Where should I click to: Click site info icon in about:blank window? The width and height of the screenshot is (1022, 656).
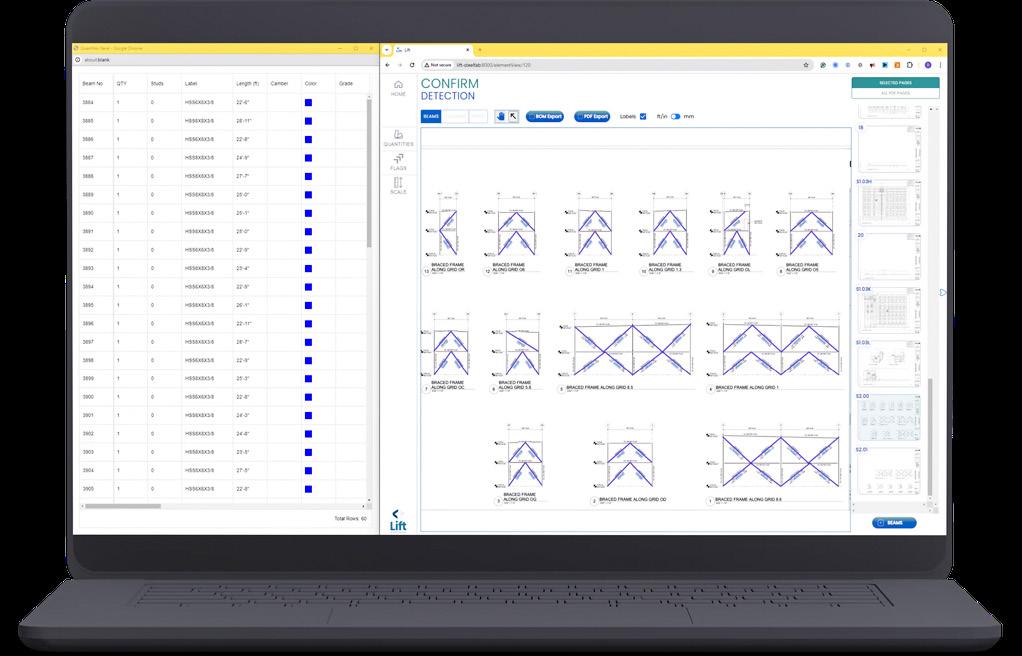pos(78,60)
